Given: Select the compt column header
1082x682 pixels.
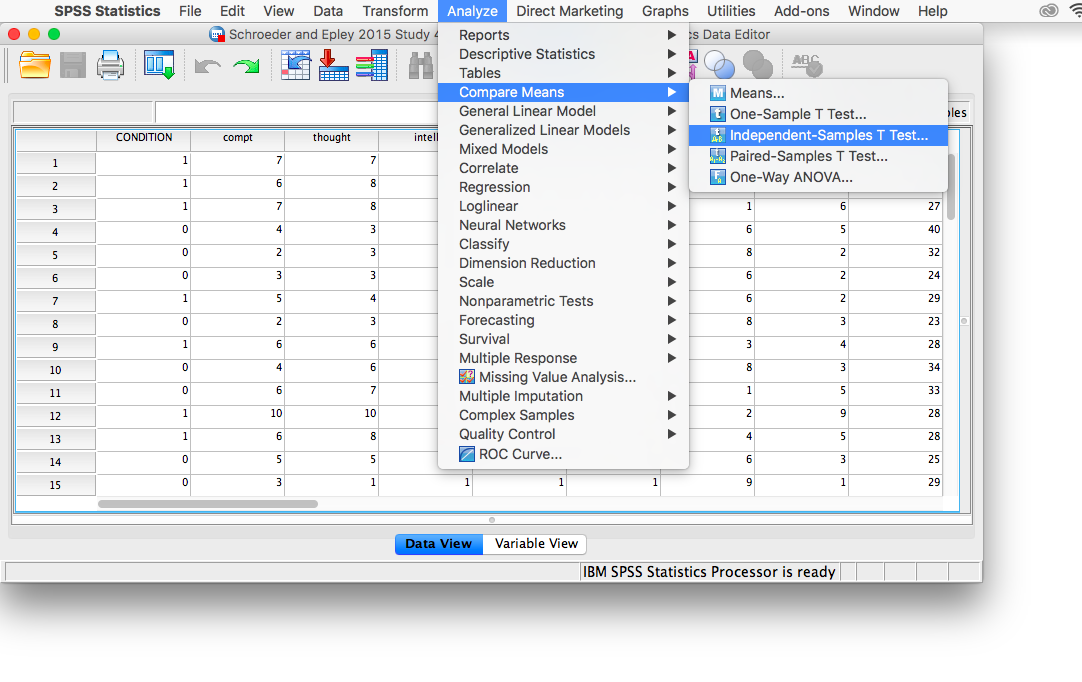Looking at the screenshot, I should pyautogui.click(x=237, y=138).
